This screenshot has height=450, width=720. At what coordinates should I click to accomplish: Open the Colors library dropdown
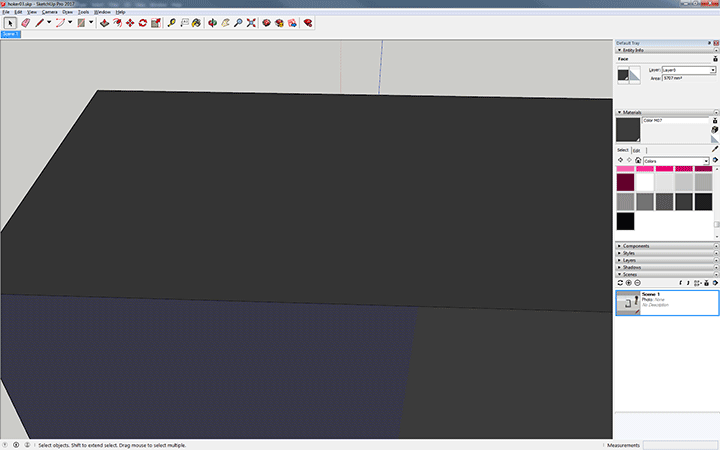coord(705,160)
